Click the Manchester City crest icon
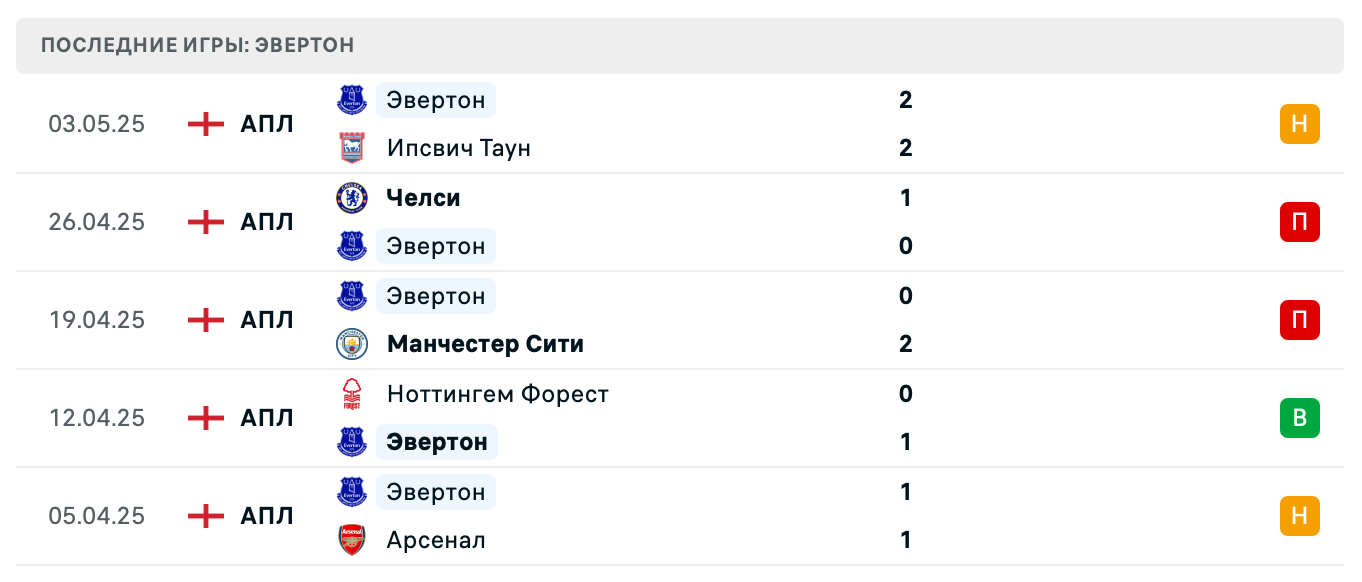1362x582 pixels. pyautogui.click(x=352, y=344)
